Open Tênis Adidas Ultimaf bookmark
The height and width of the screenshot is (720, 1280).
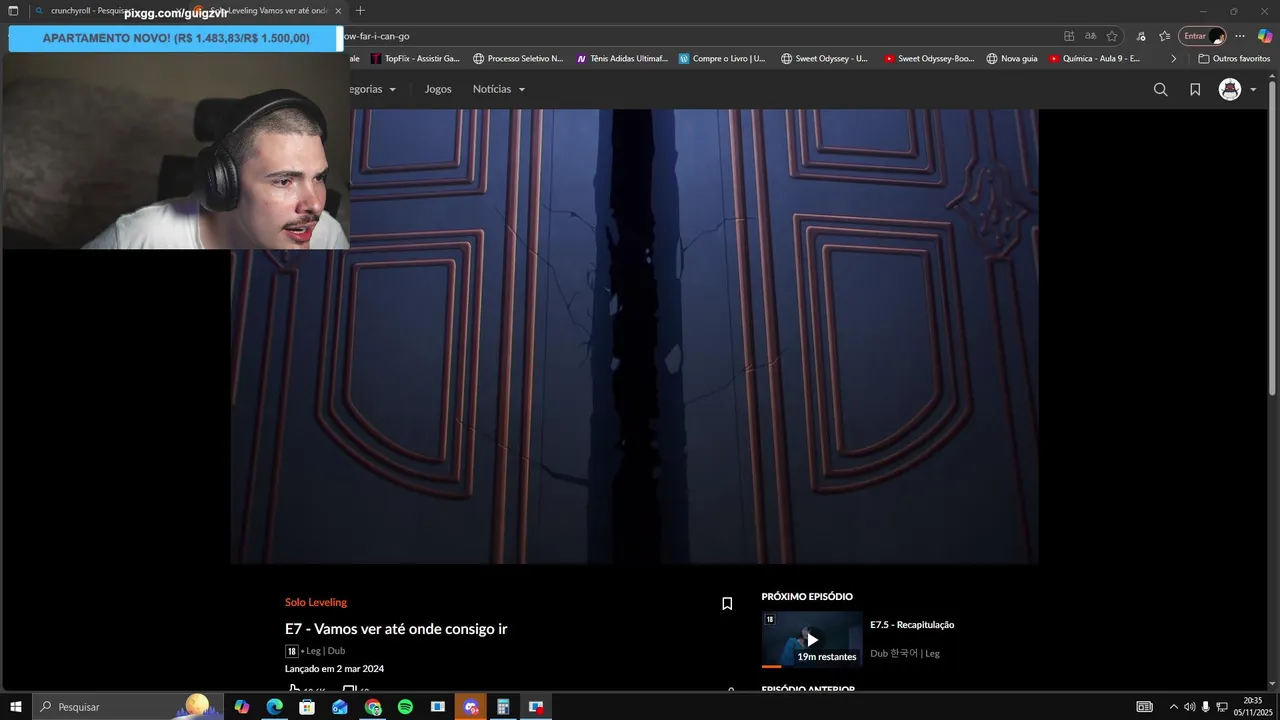622,59
